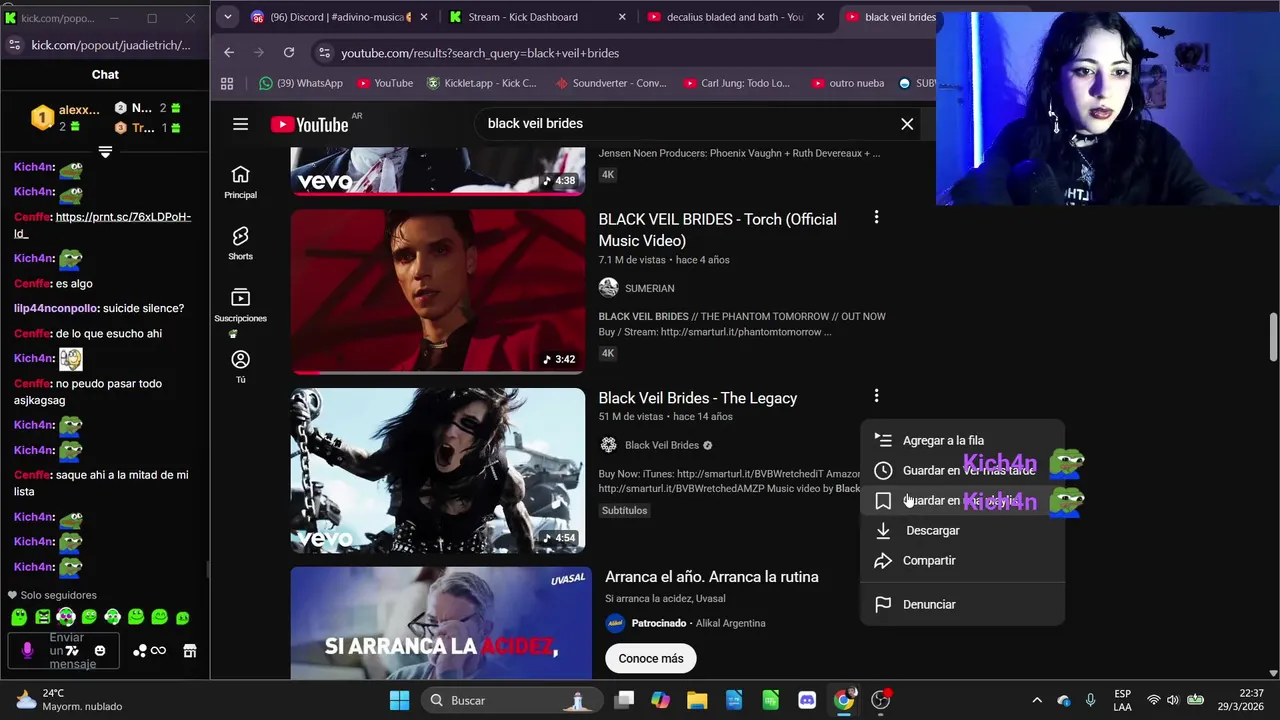Close the Discord browser tab
This screenshot has width=1280, height=720.
click(x=423, y=17)
